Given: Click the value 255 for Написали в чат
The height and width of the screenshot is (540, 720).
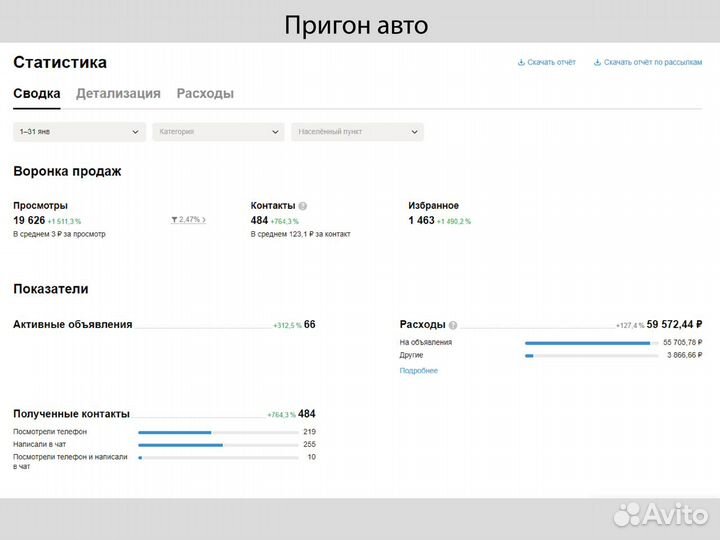Looking at the screenshot, I should pyautogui.click(x=309, y=444).
